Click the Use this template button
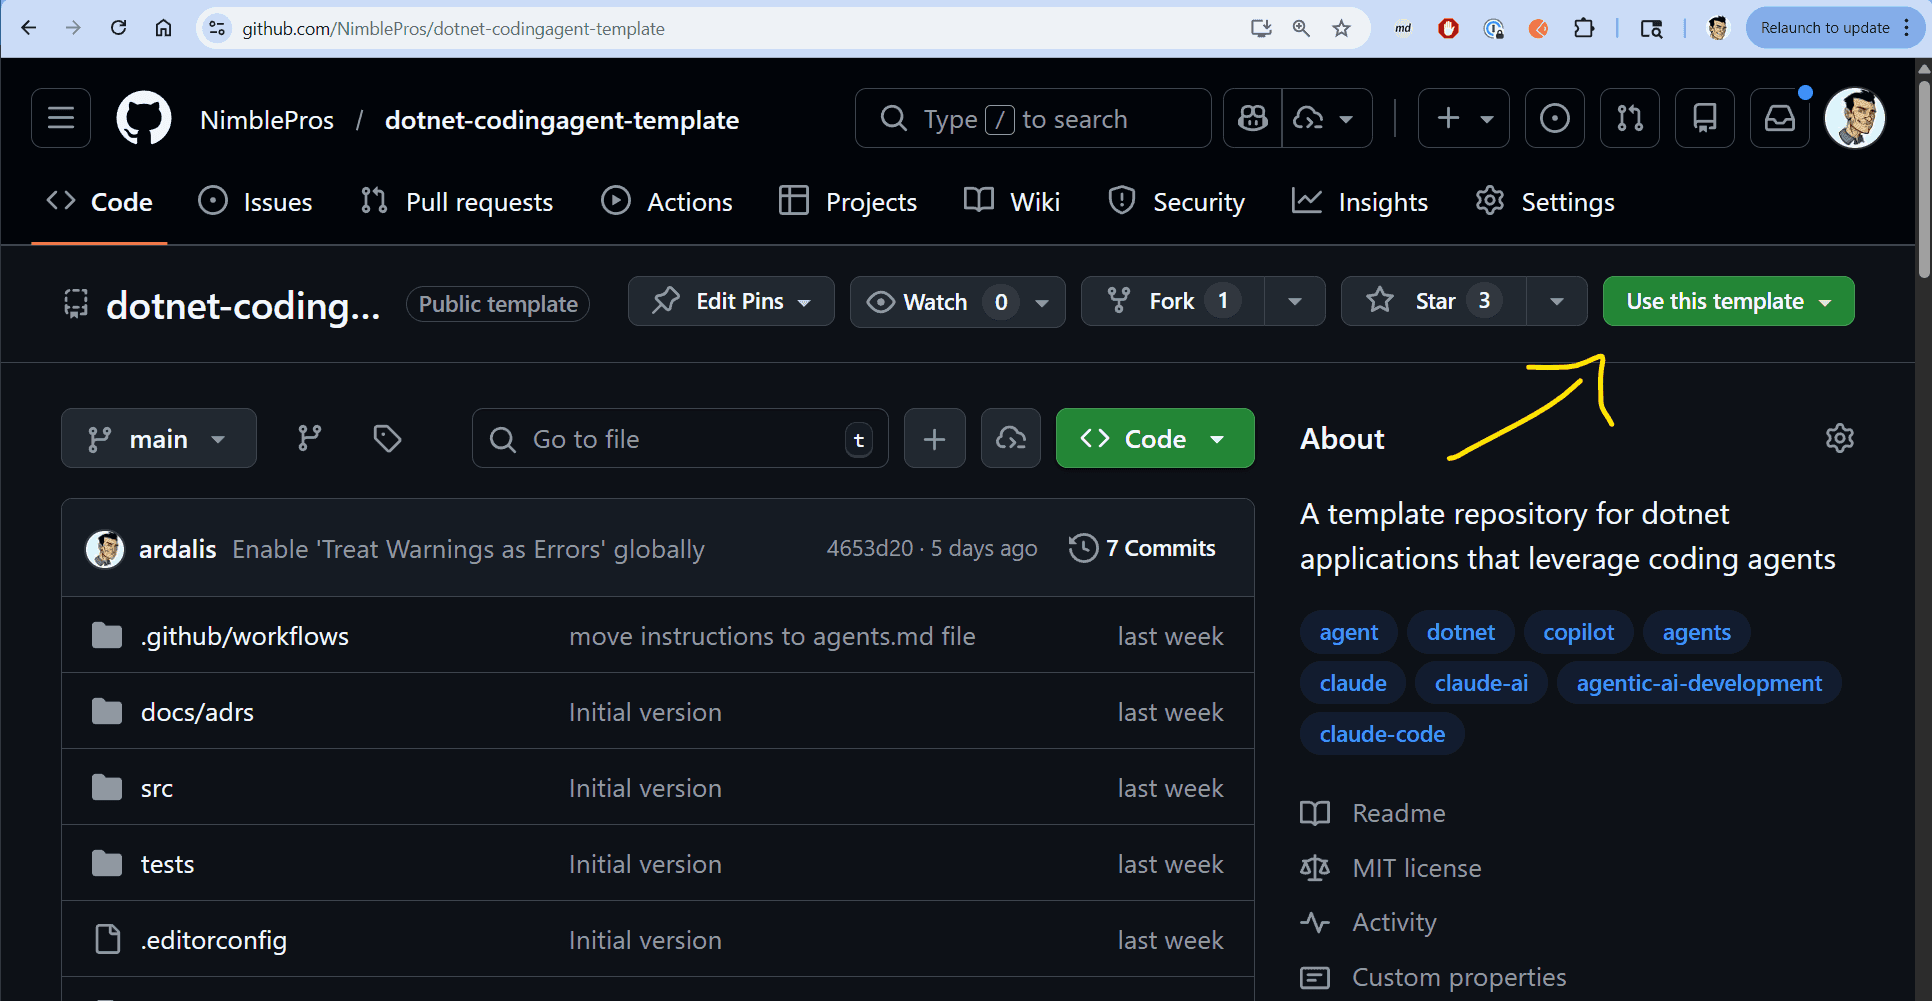This screenshot has width=1932, height=1001. point(1728,300)
